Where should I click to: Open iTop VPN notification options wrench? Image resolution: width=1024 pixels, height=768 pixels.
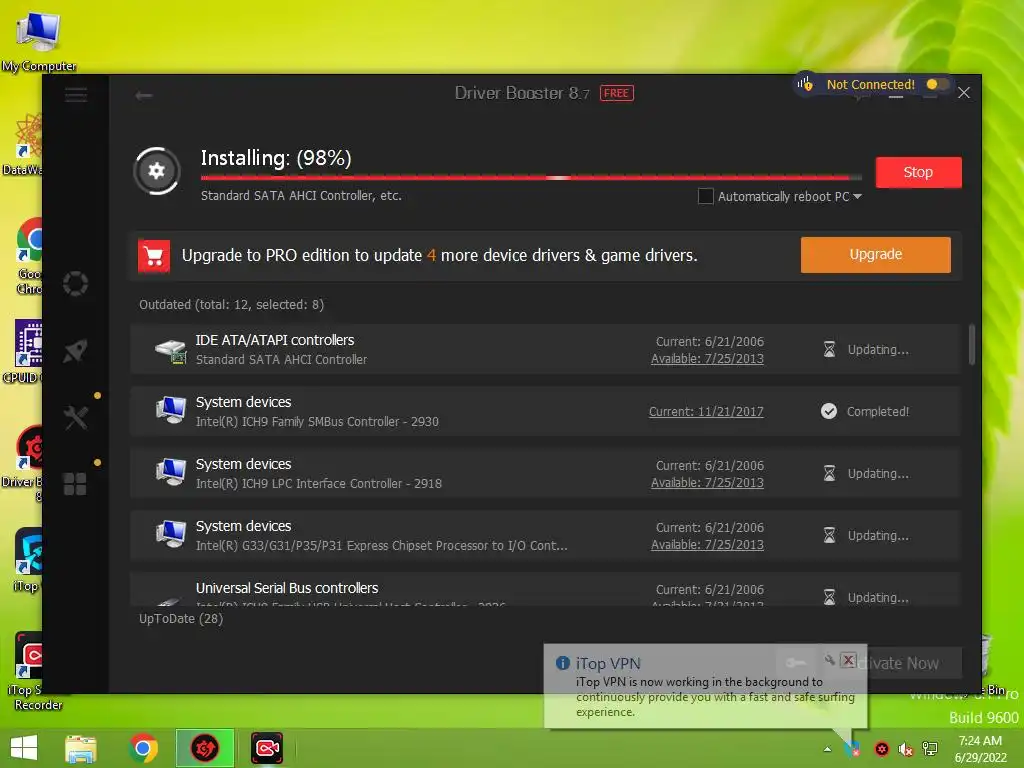[829, 660]
